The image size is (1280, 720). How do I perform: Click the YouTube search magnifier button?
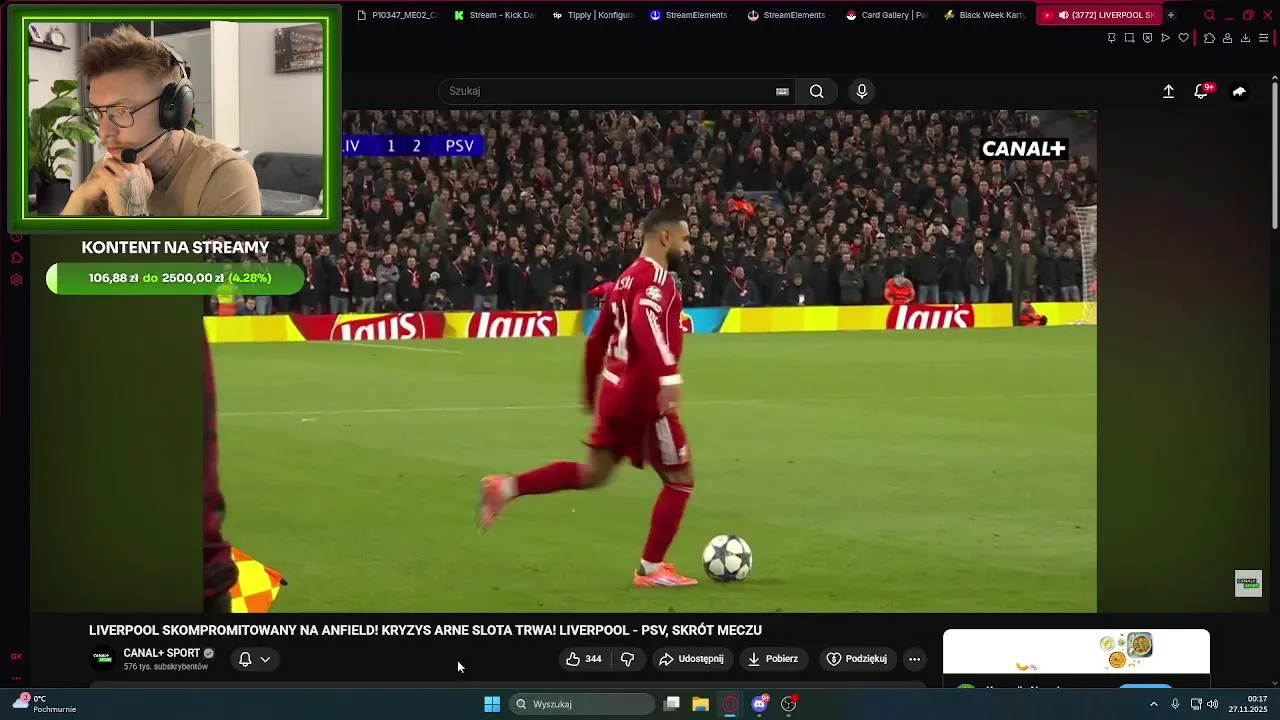point(817,91)
